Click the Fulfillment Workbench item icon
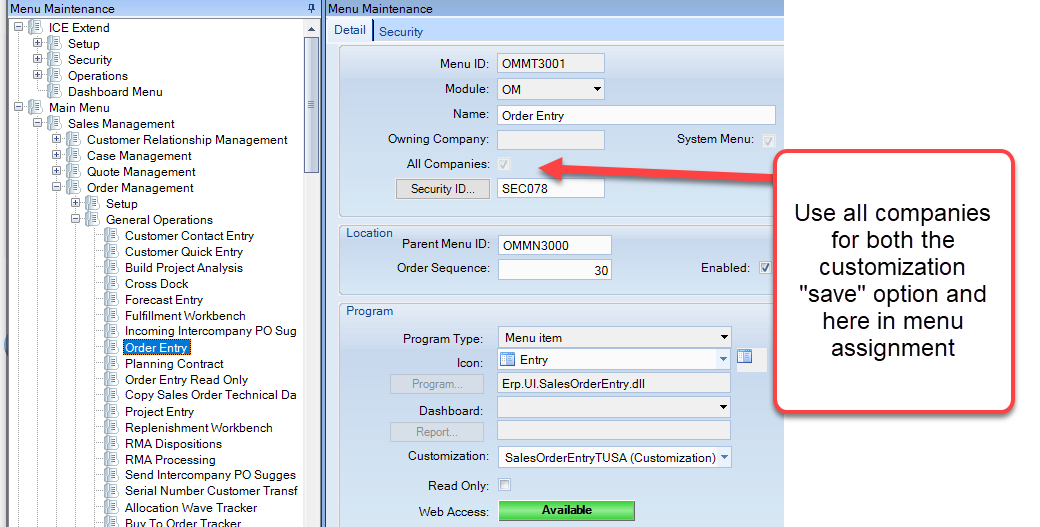Viewport: 1040px width, 527px height. point(112,316)
